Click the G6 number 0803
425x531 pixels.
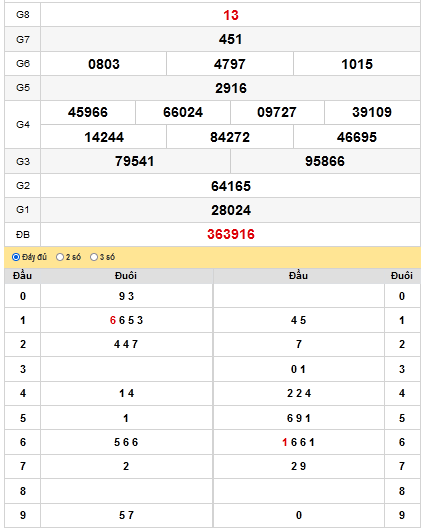pos(104,64)
